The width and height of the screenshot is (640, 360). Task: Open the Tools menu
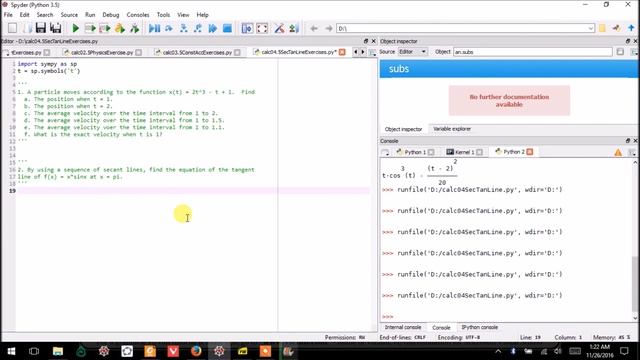tap(163, 15)
